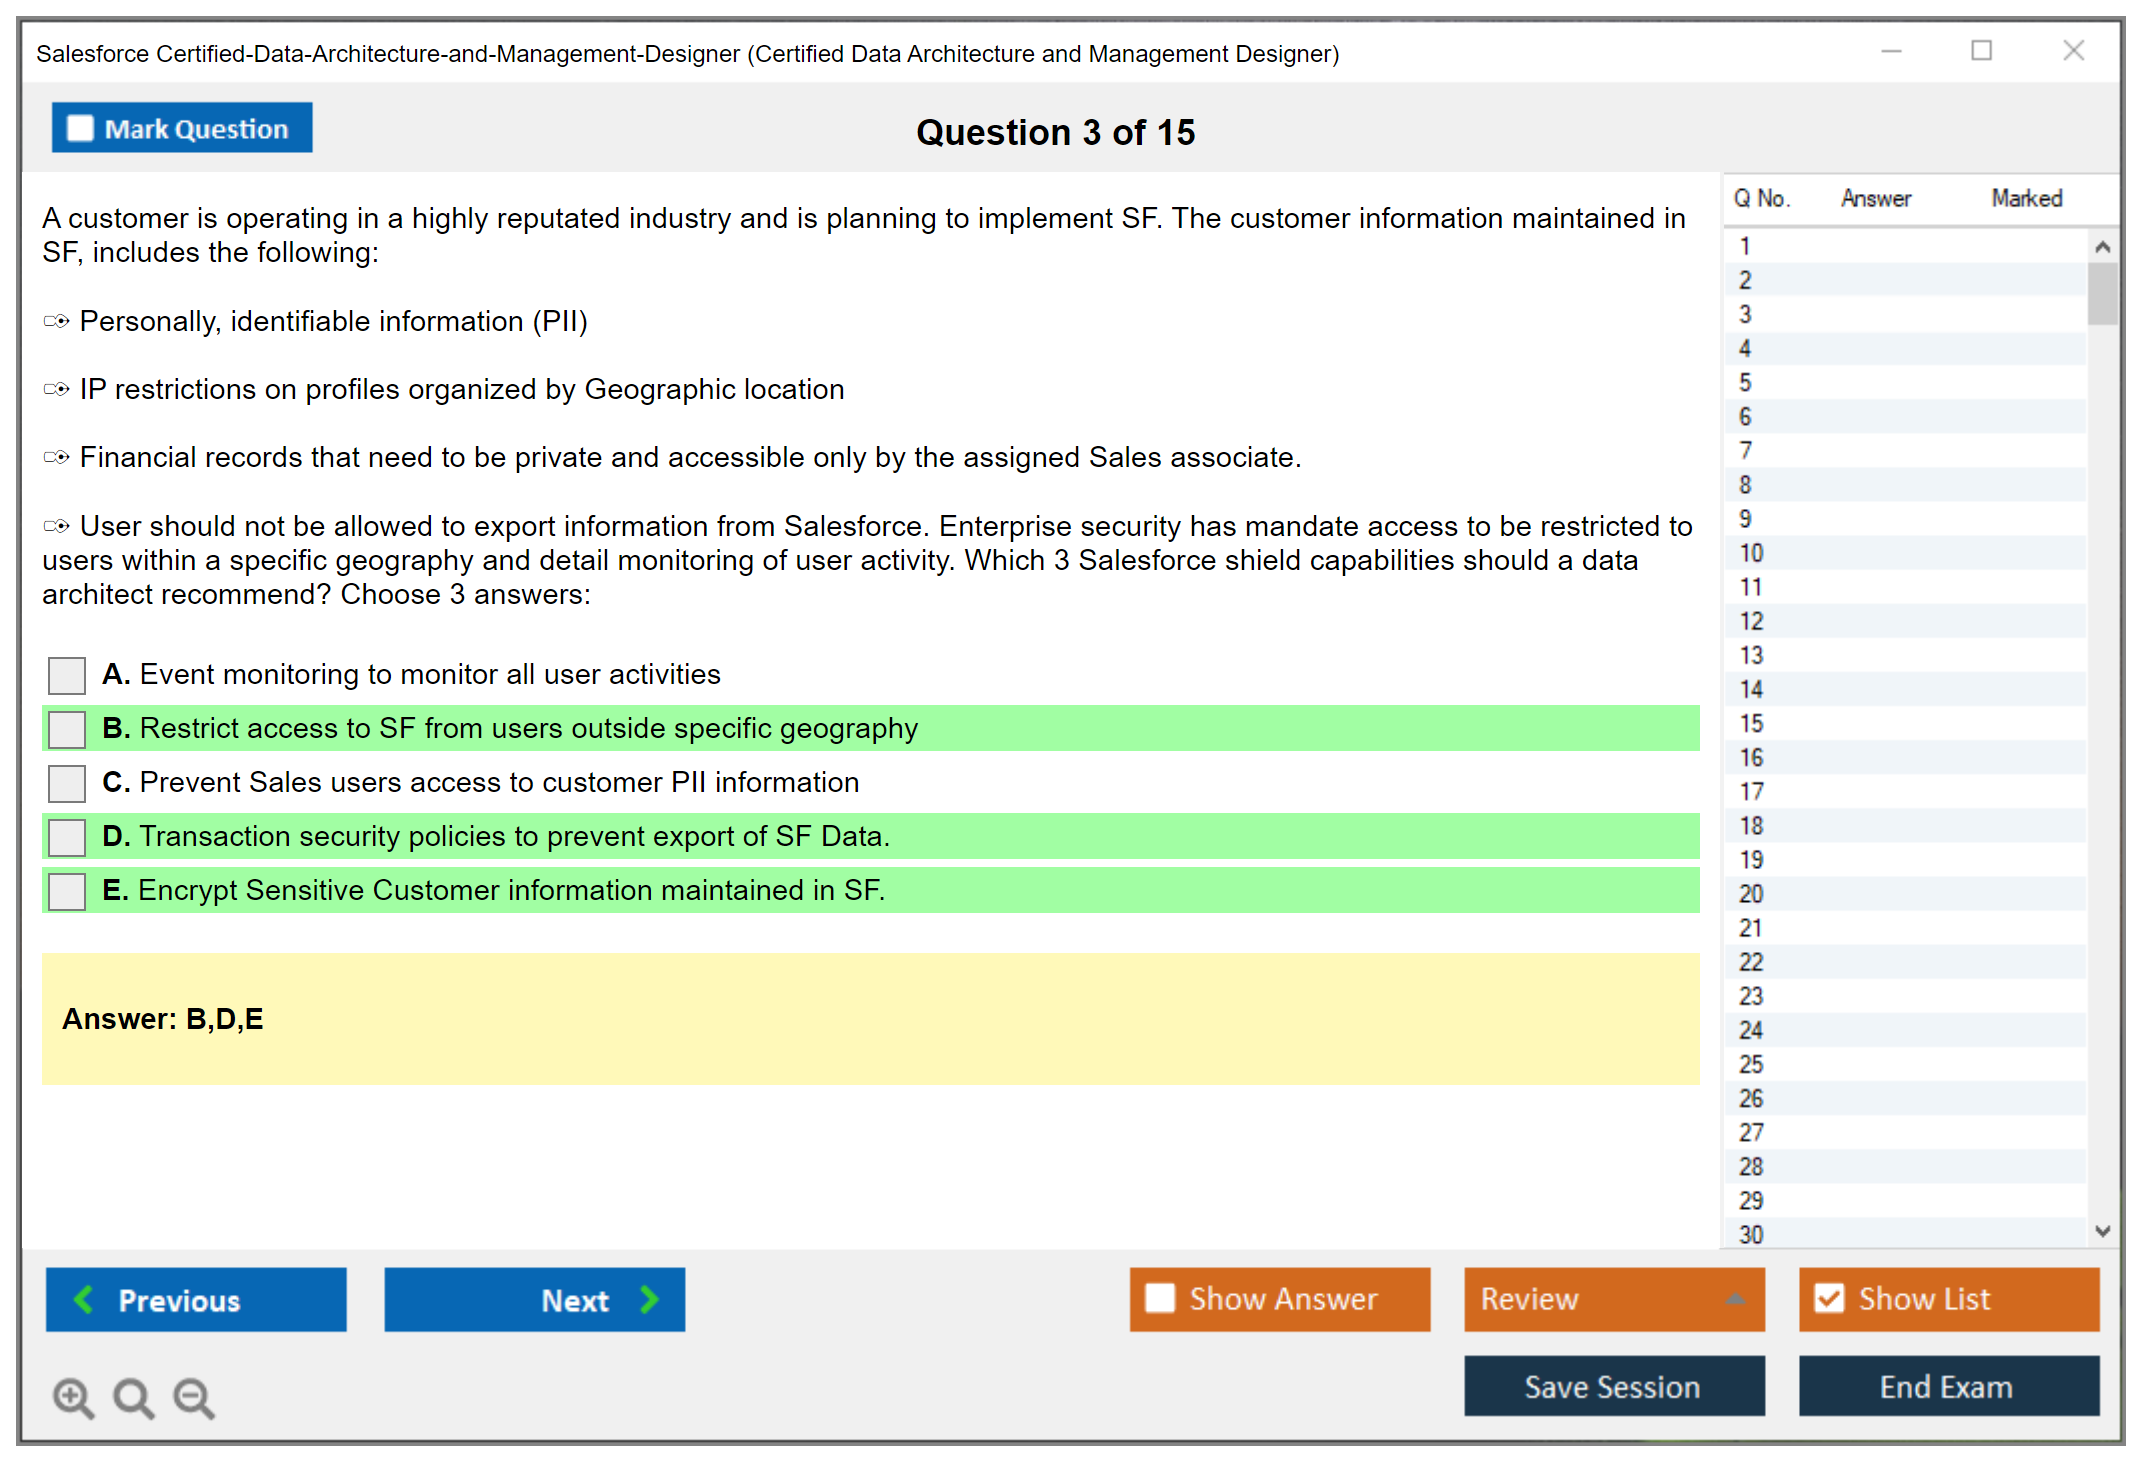The height and width of the screenshot is (1470, 2150).
Task: Click the green left arrow on Previous
Action: point(84,1299)
